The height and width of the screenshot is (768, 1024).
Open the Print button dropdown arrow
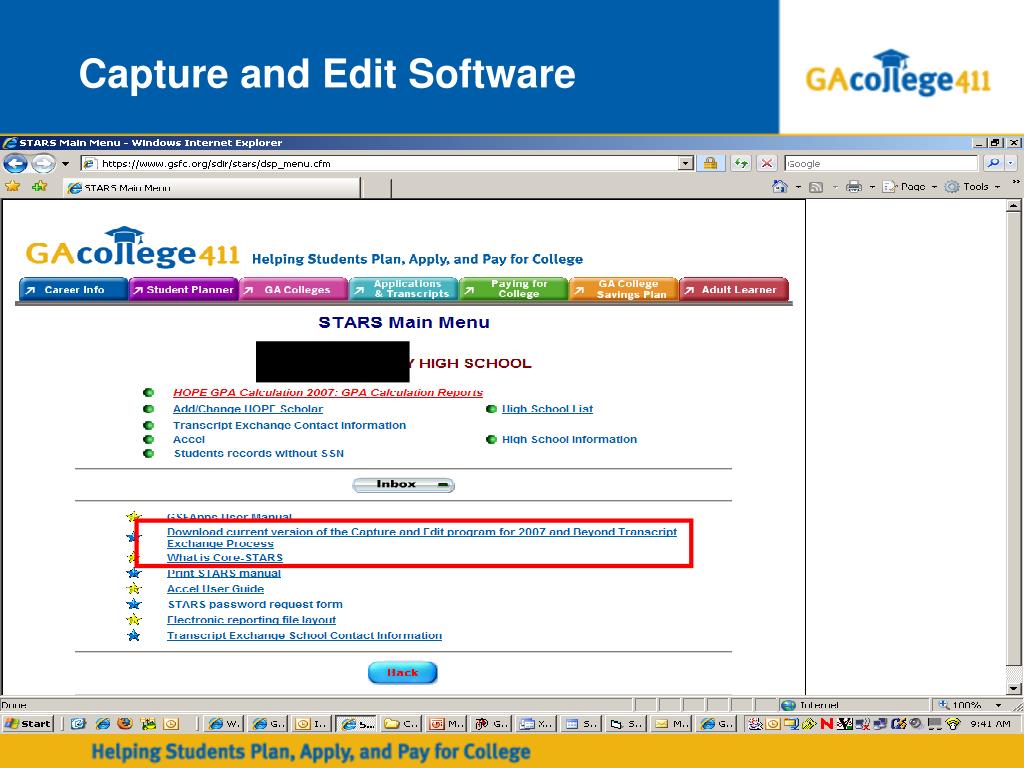tap(872, 187)
